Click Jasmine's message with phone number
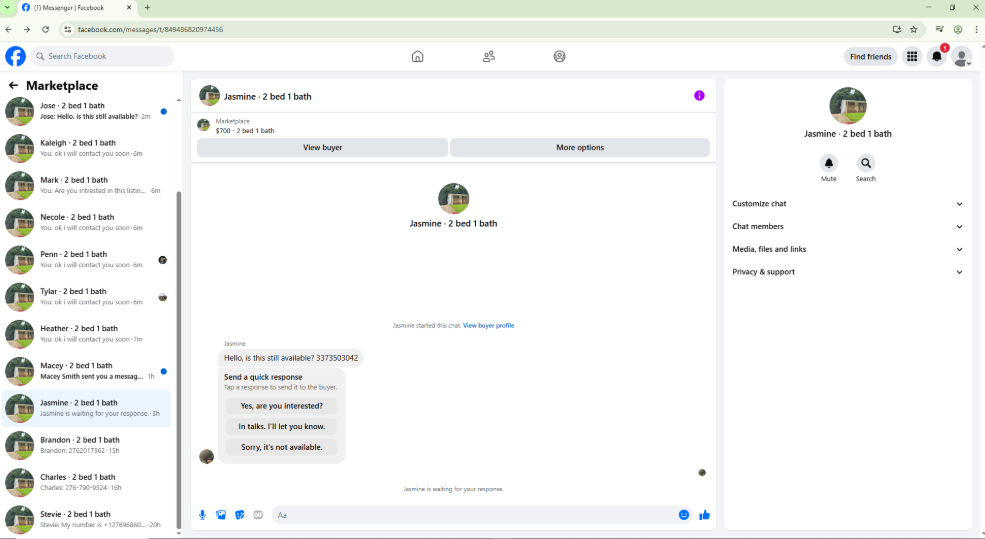Viewport: 985px width, 539px height. click(291, 358)
